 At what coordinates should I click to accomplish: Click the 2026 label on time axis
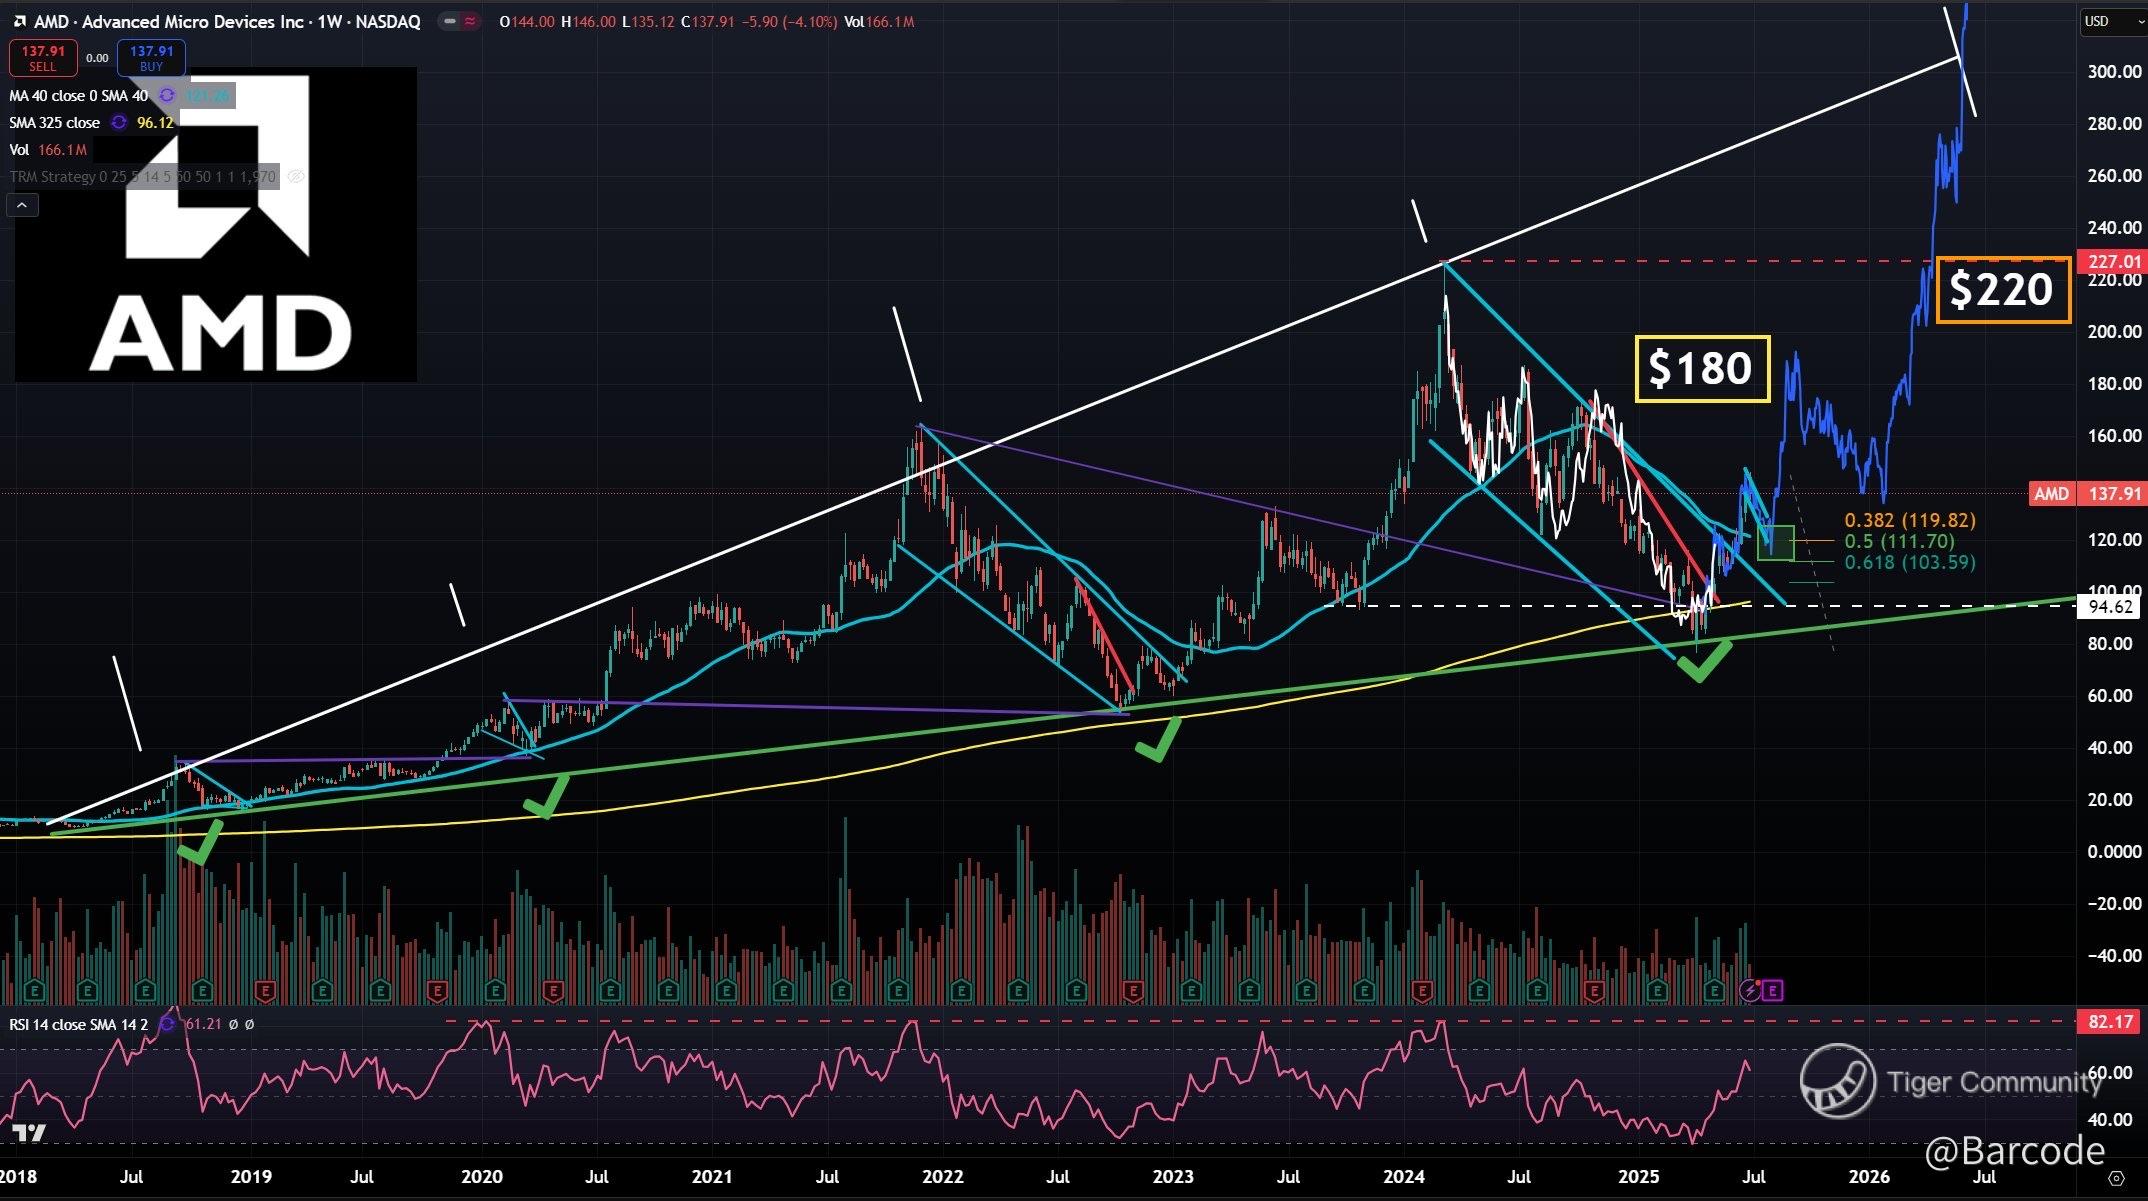pyautogui.click(x=1869, y=1177)
